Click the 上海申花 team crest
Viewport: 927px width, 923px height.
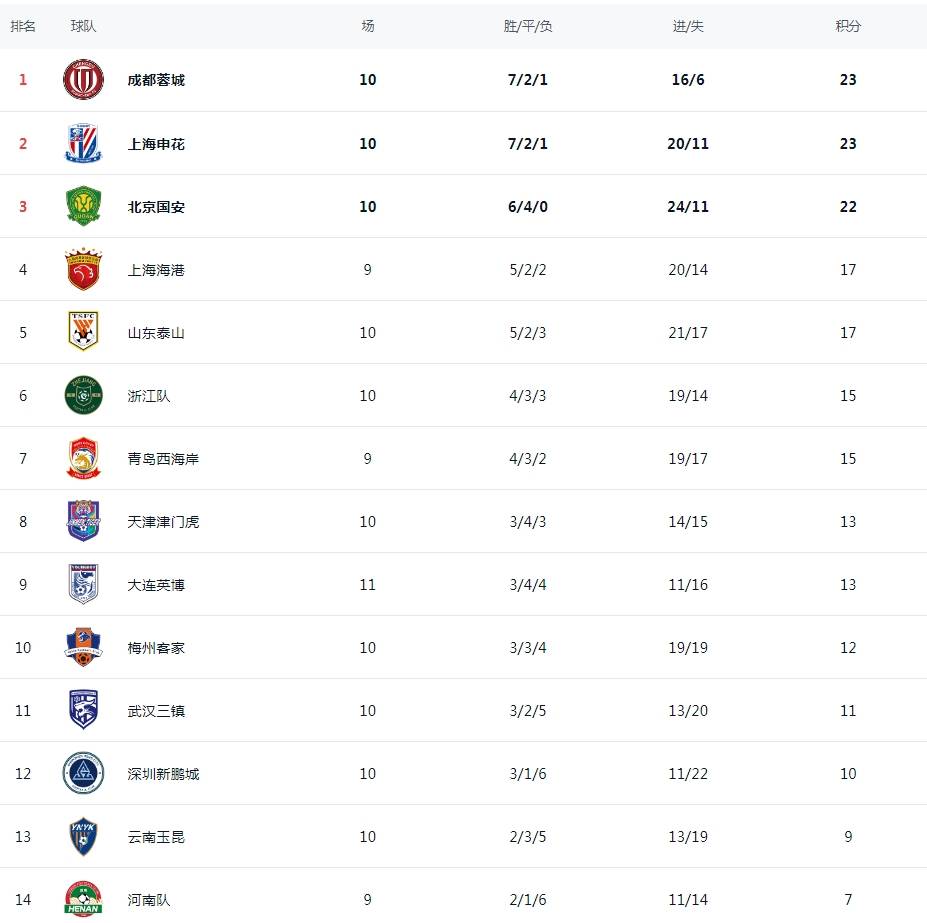pyautogui.click(x=83, y=144)
